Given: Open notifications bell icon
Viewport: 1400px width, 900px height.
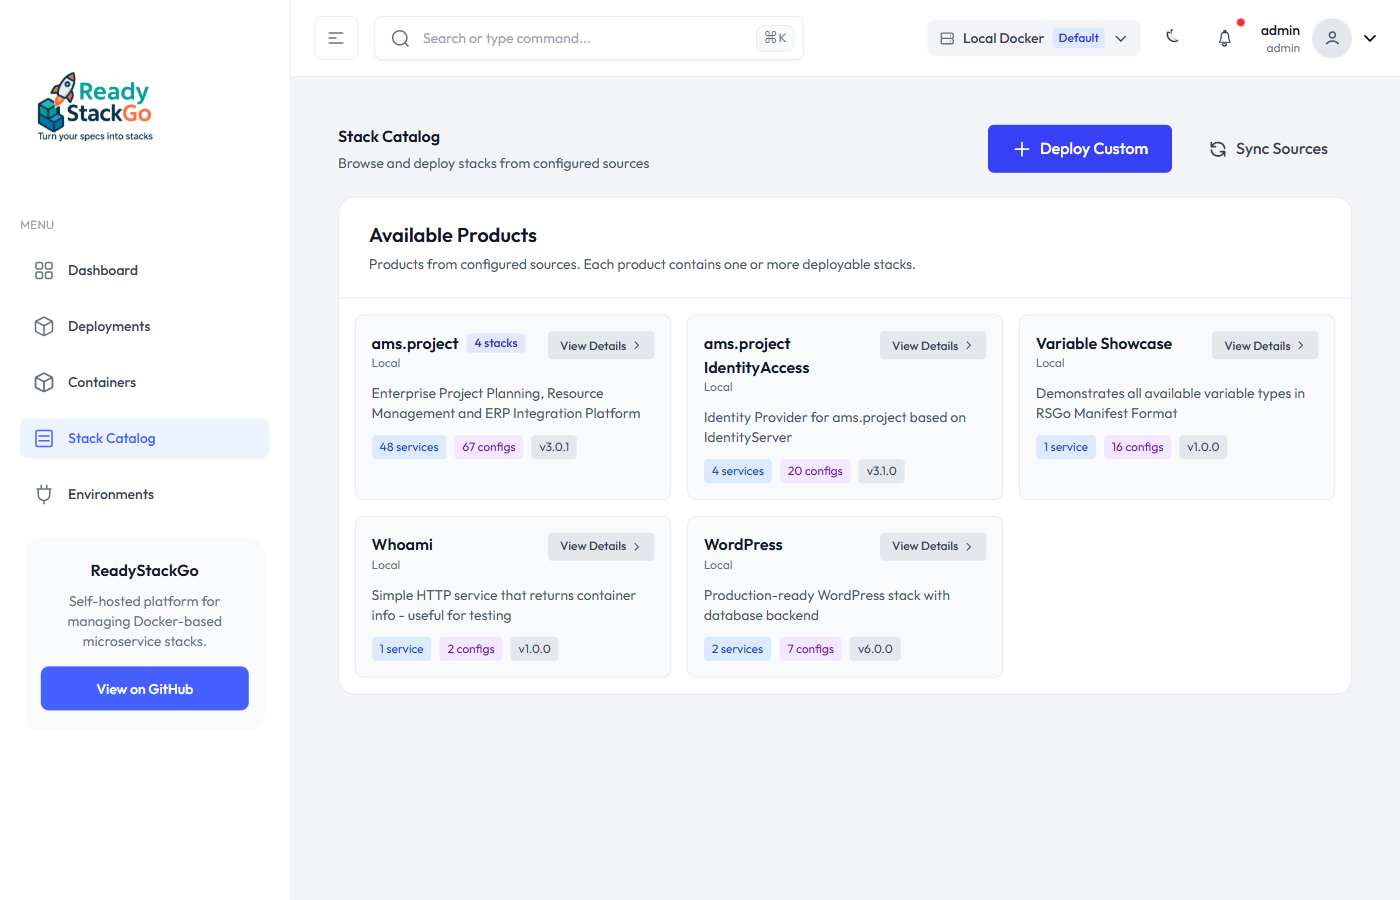Looking at the screenshot, I should (1224, 38).
